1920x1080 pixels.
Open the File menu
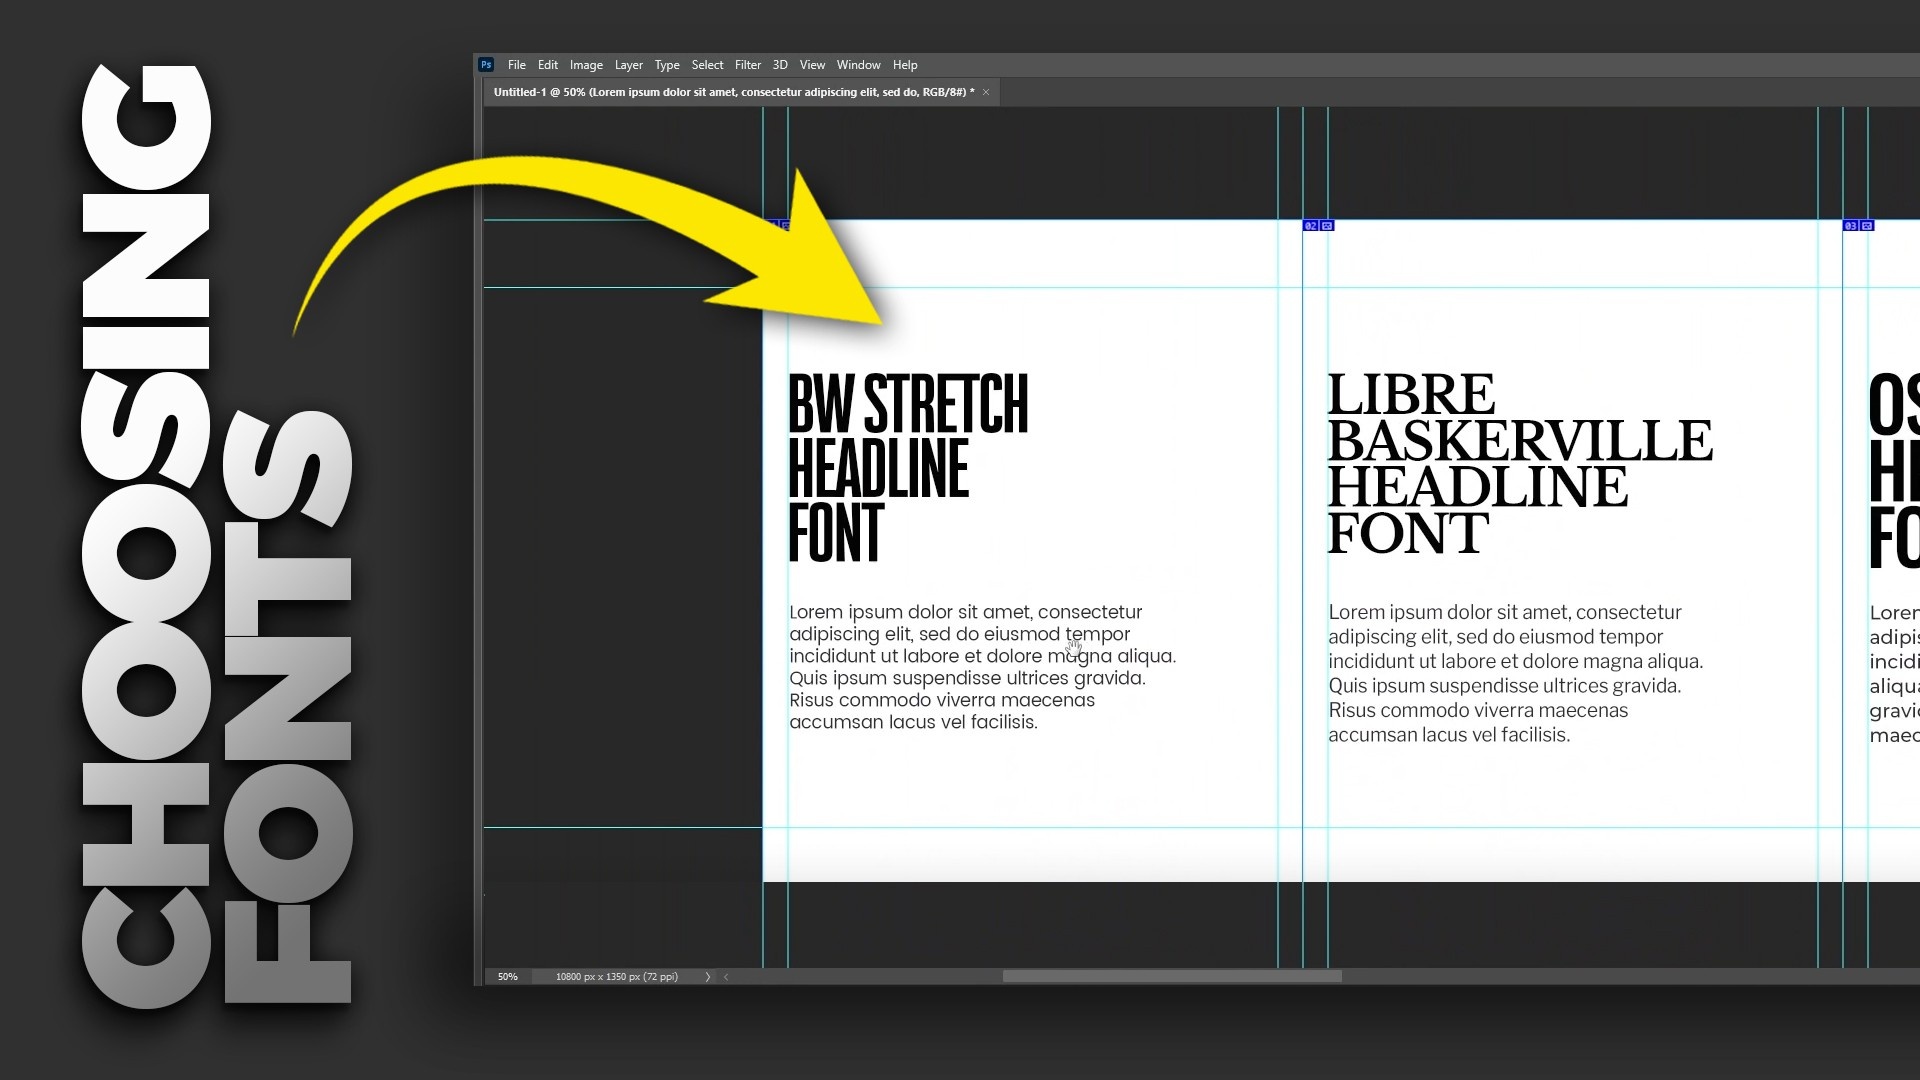[516, 65]
